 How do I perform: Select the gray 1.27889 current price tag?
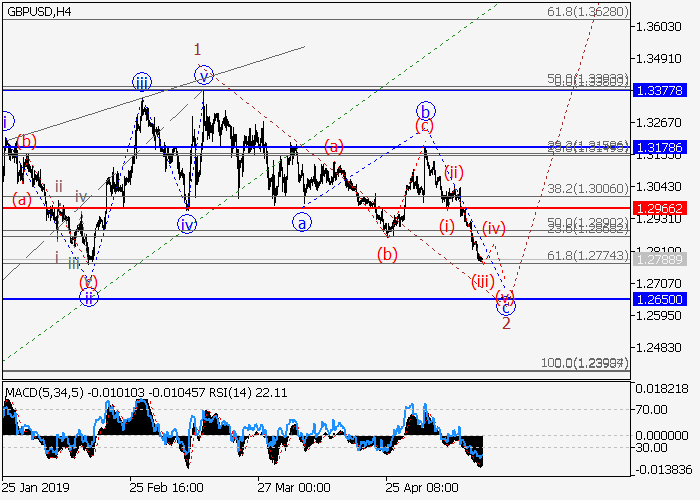click(659, 259)
